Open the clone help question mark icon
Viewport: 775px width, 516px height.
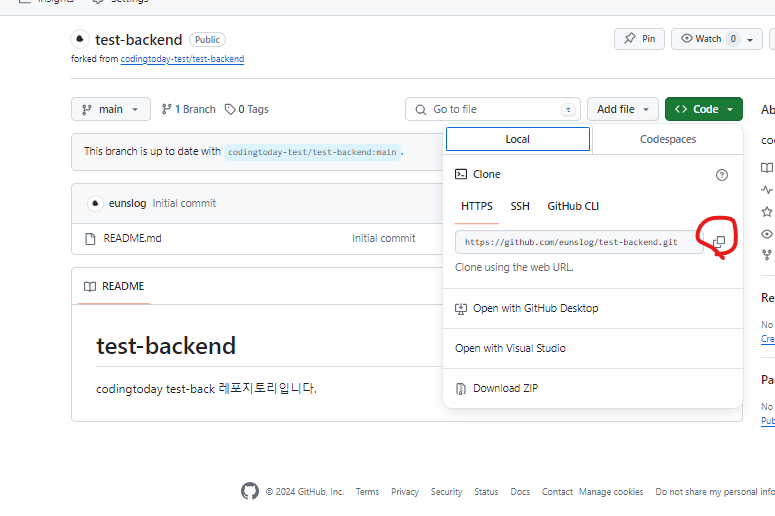tap(722, 175)
